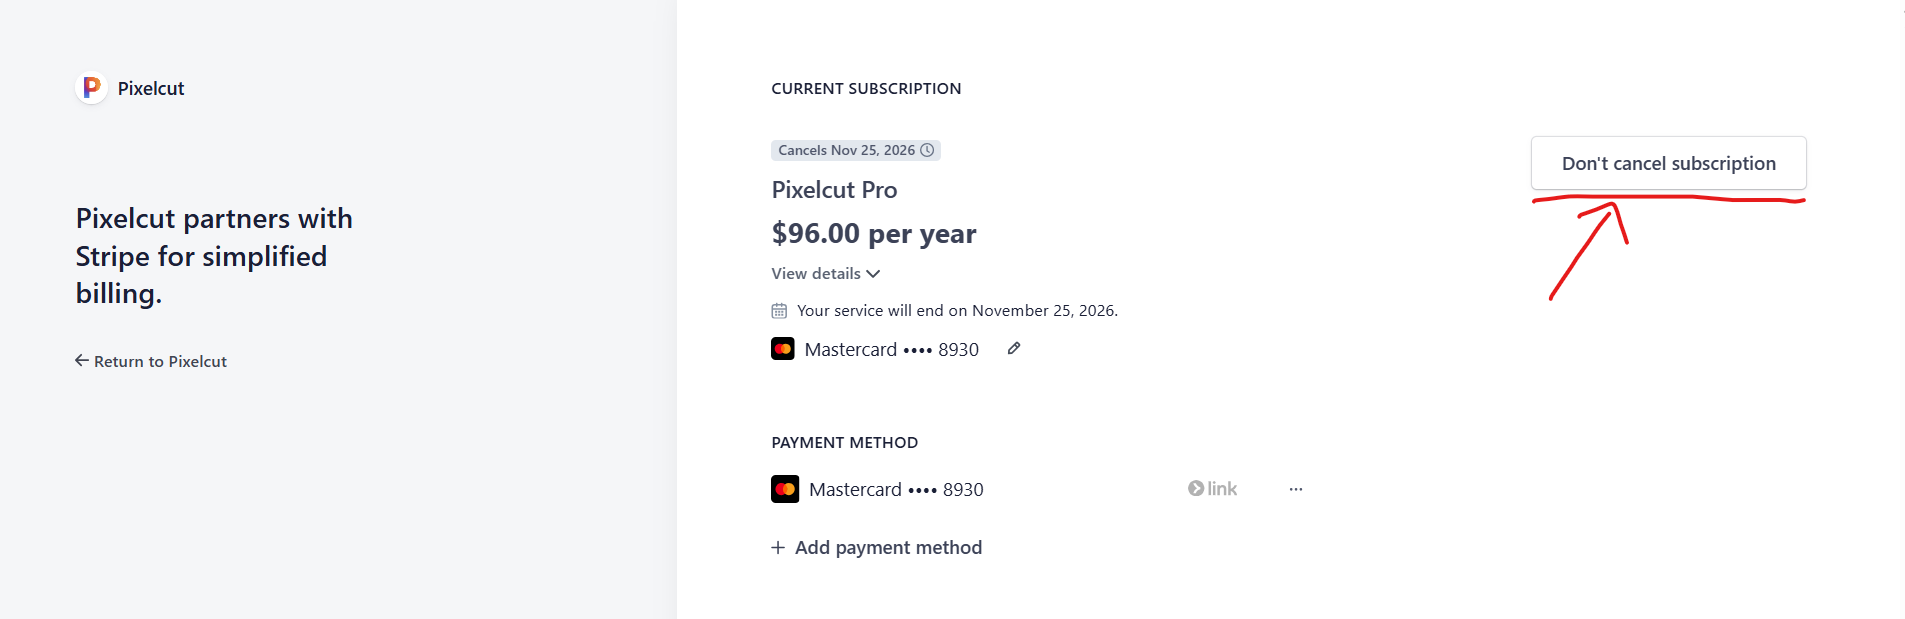Click Mastercard logo under Current Subscription
Screen dimensions: 1905x619
point(783,349)
